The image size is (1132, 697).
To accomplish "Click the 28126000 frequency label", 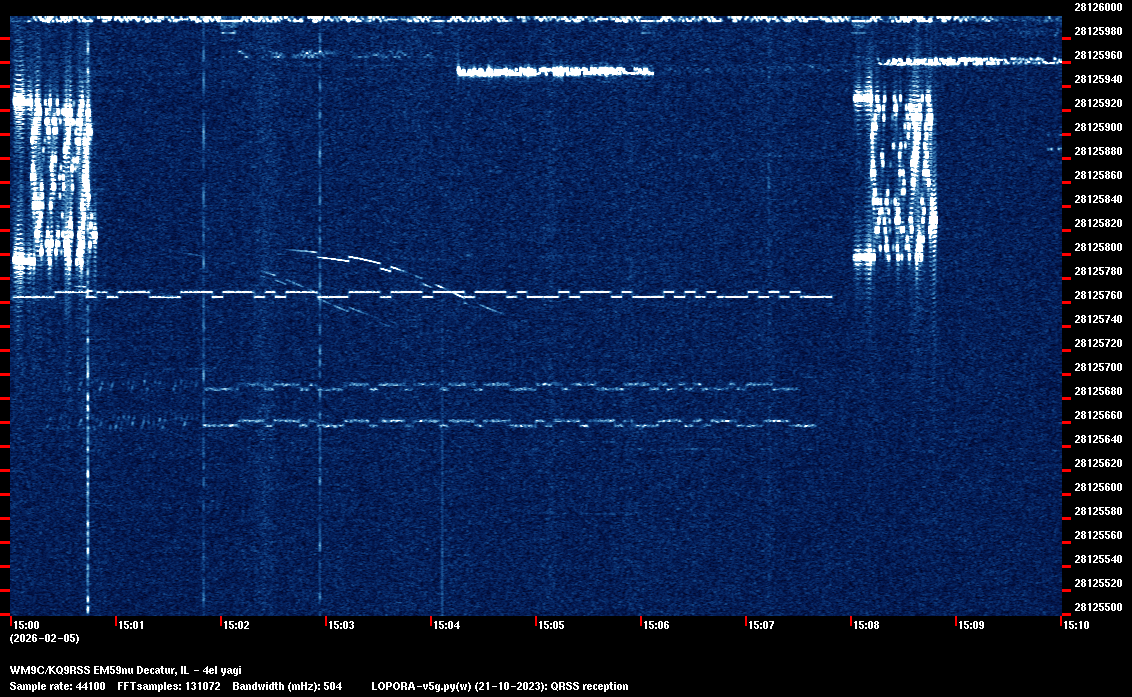I will click(x=1096, y=7).
